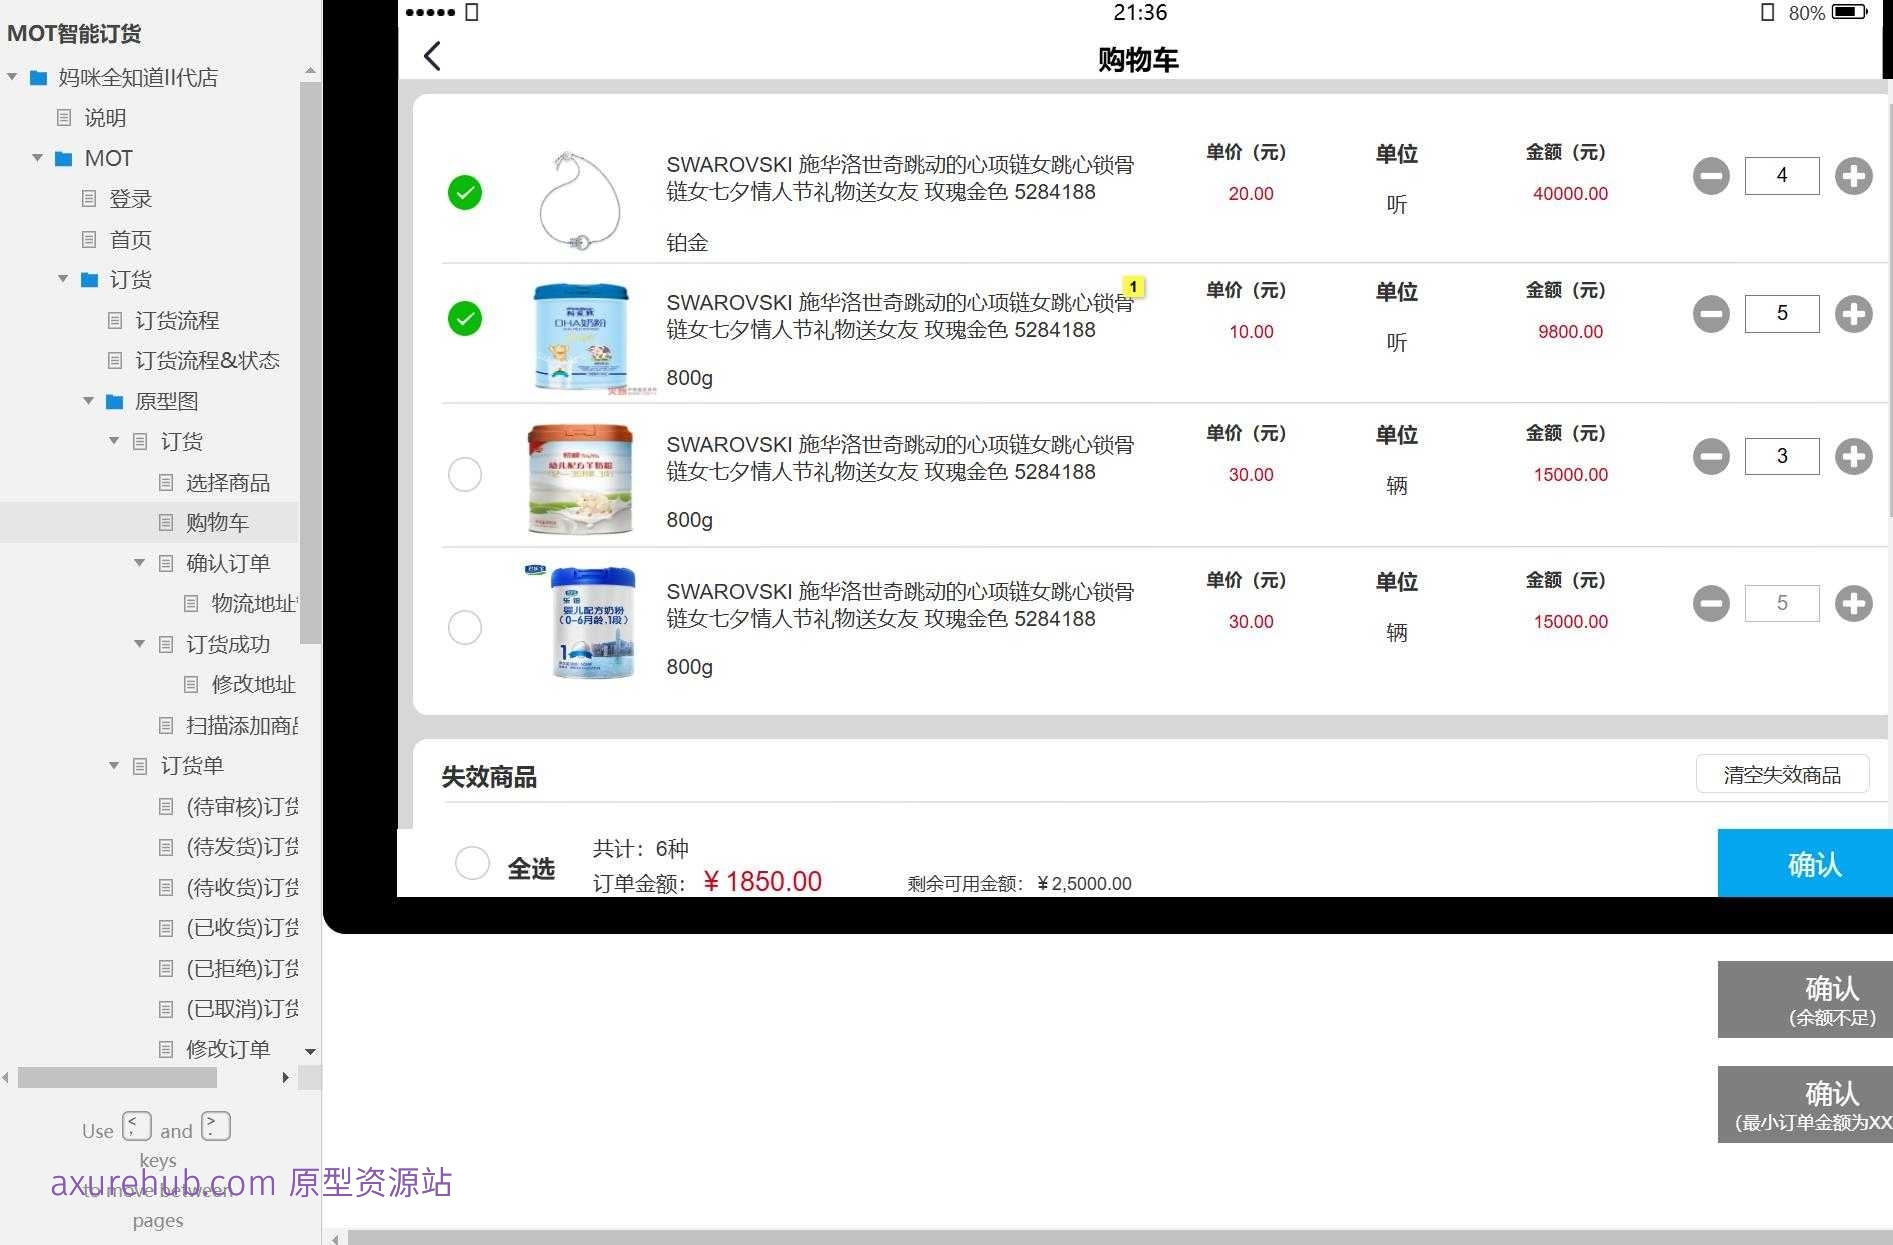Screen dimensions: 1893x1245
Task: Click the 妈咪全知道II代店 folder icon
Action: click(39, 78)
